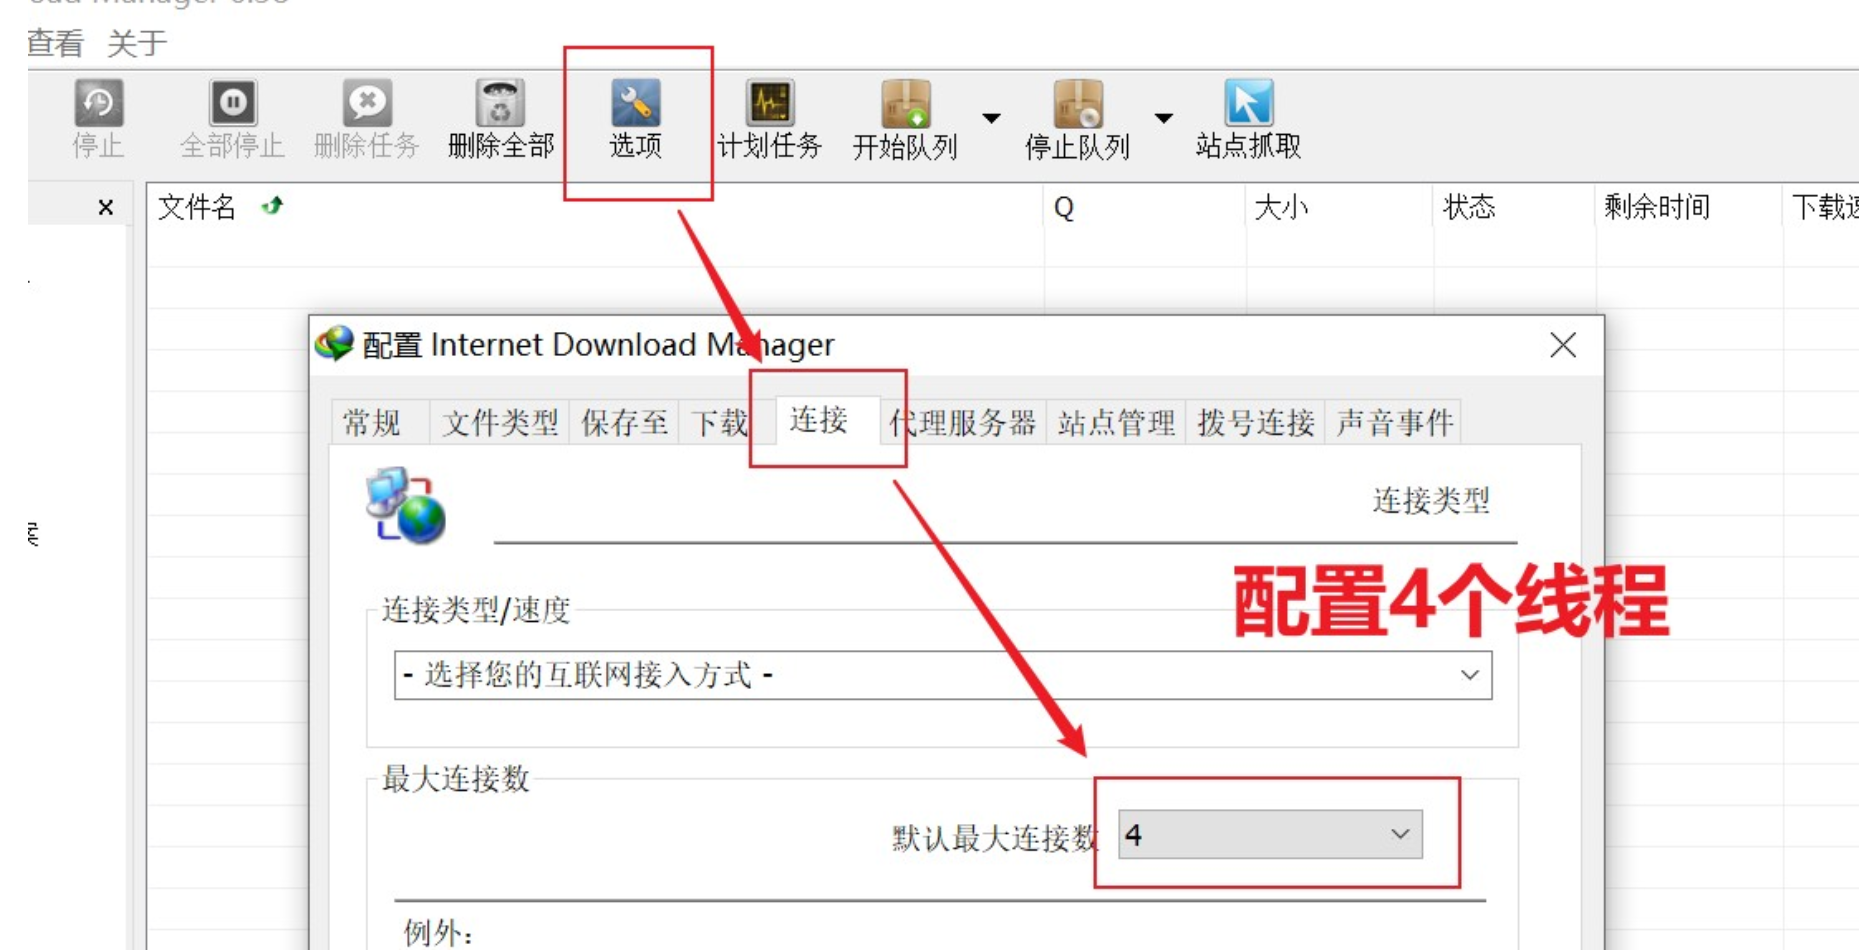Switch to the 文件类型 tab

[500, 423]
